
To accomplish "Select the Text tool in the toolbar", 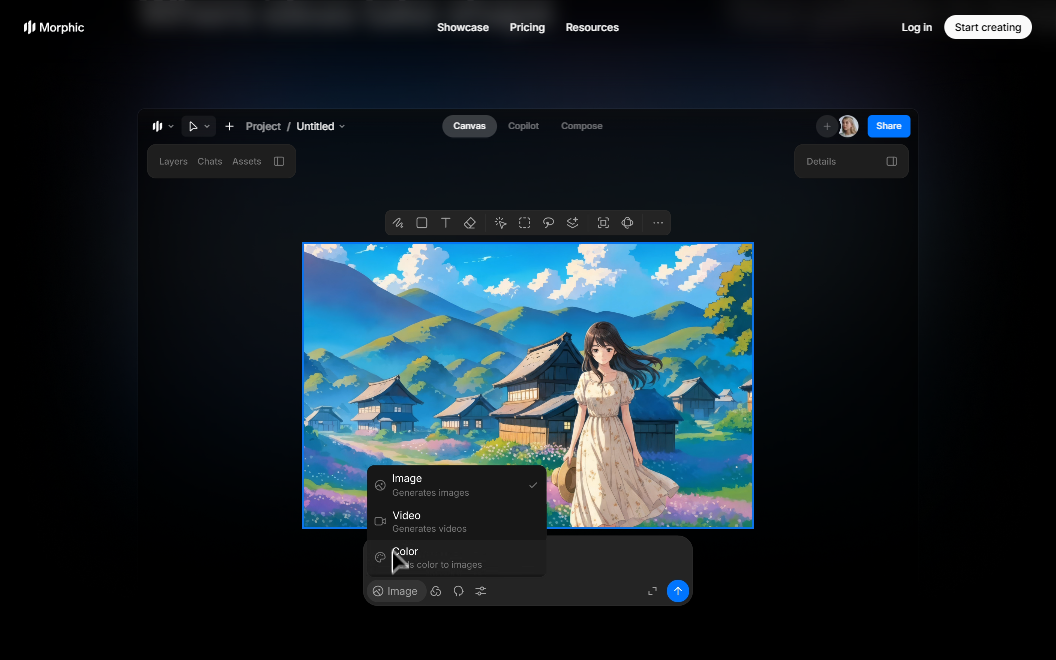I will 446,223.
